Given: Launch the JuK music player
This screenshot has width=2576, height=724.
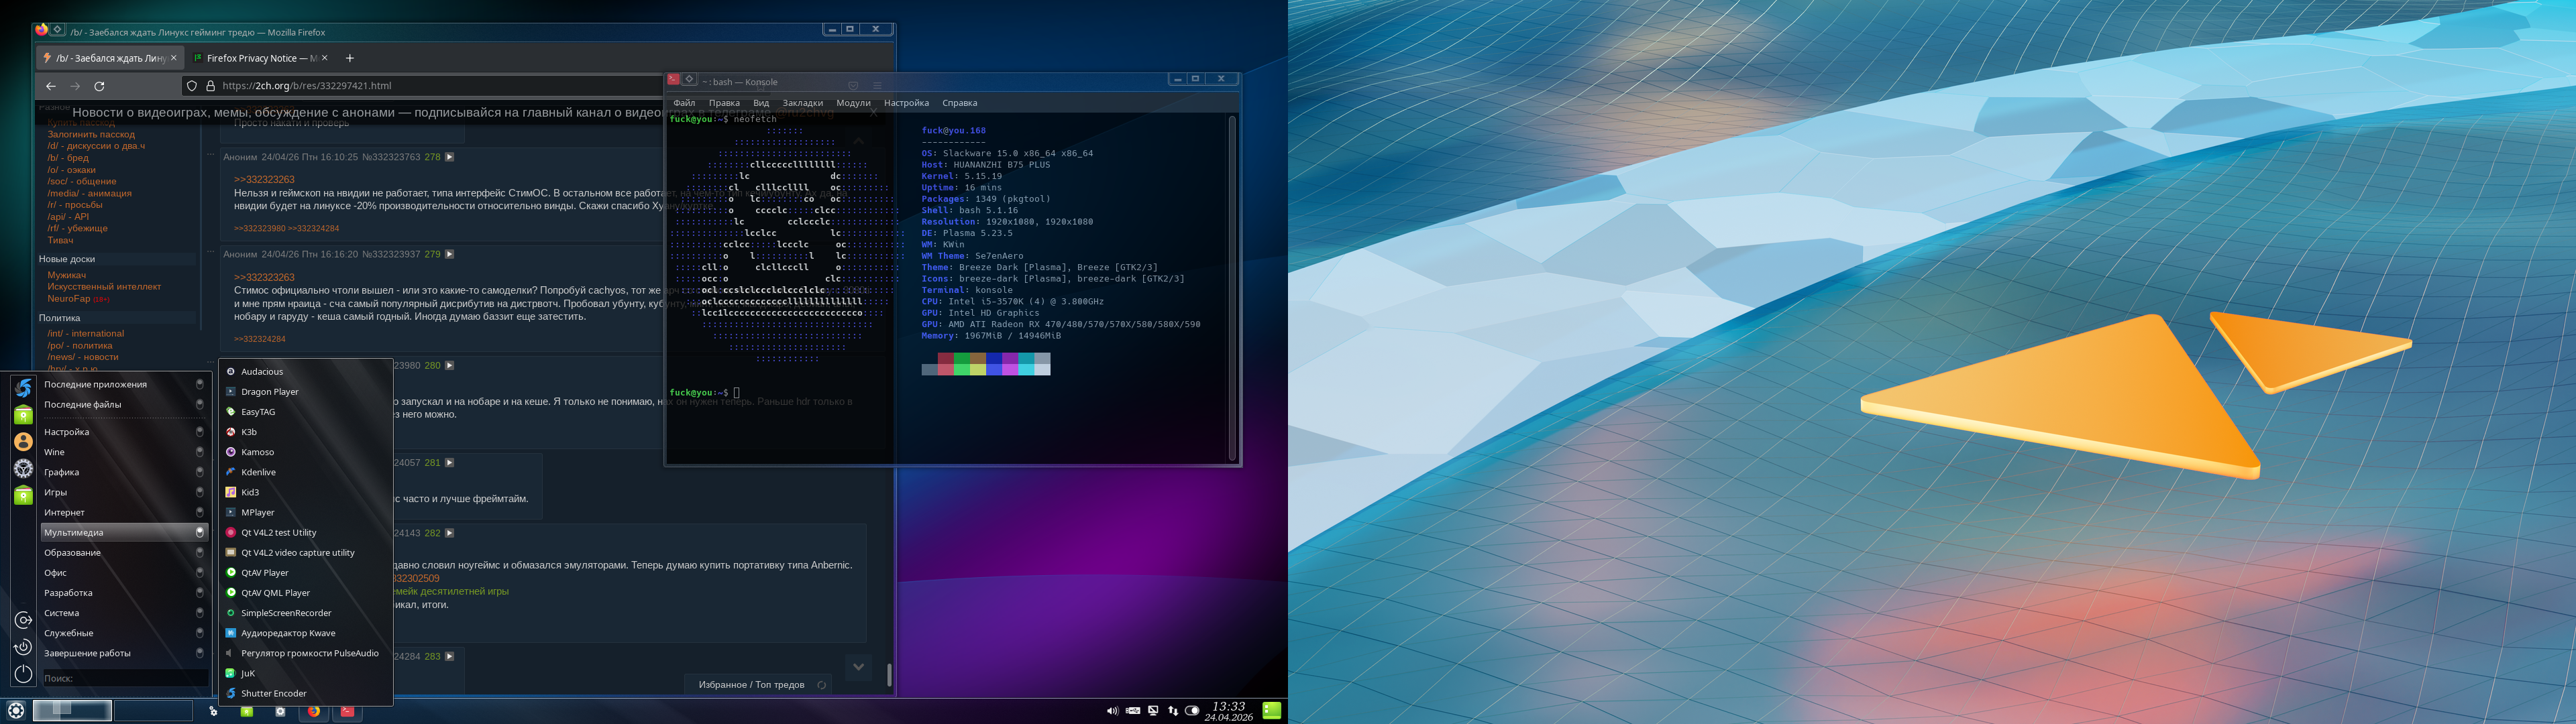Looking at the screenshot, I should click(x=305, y=673).
